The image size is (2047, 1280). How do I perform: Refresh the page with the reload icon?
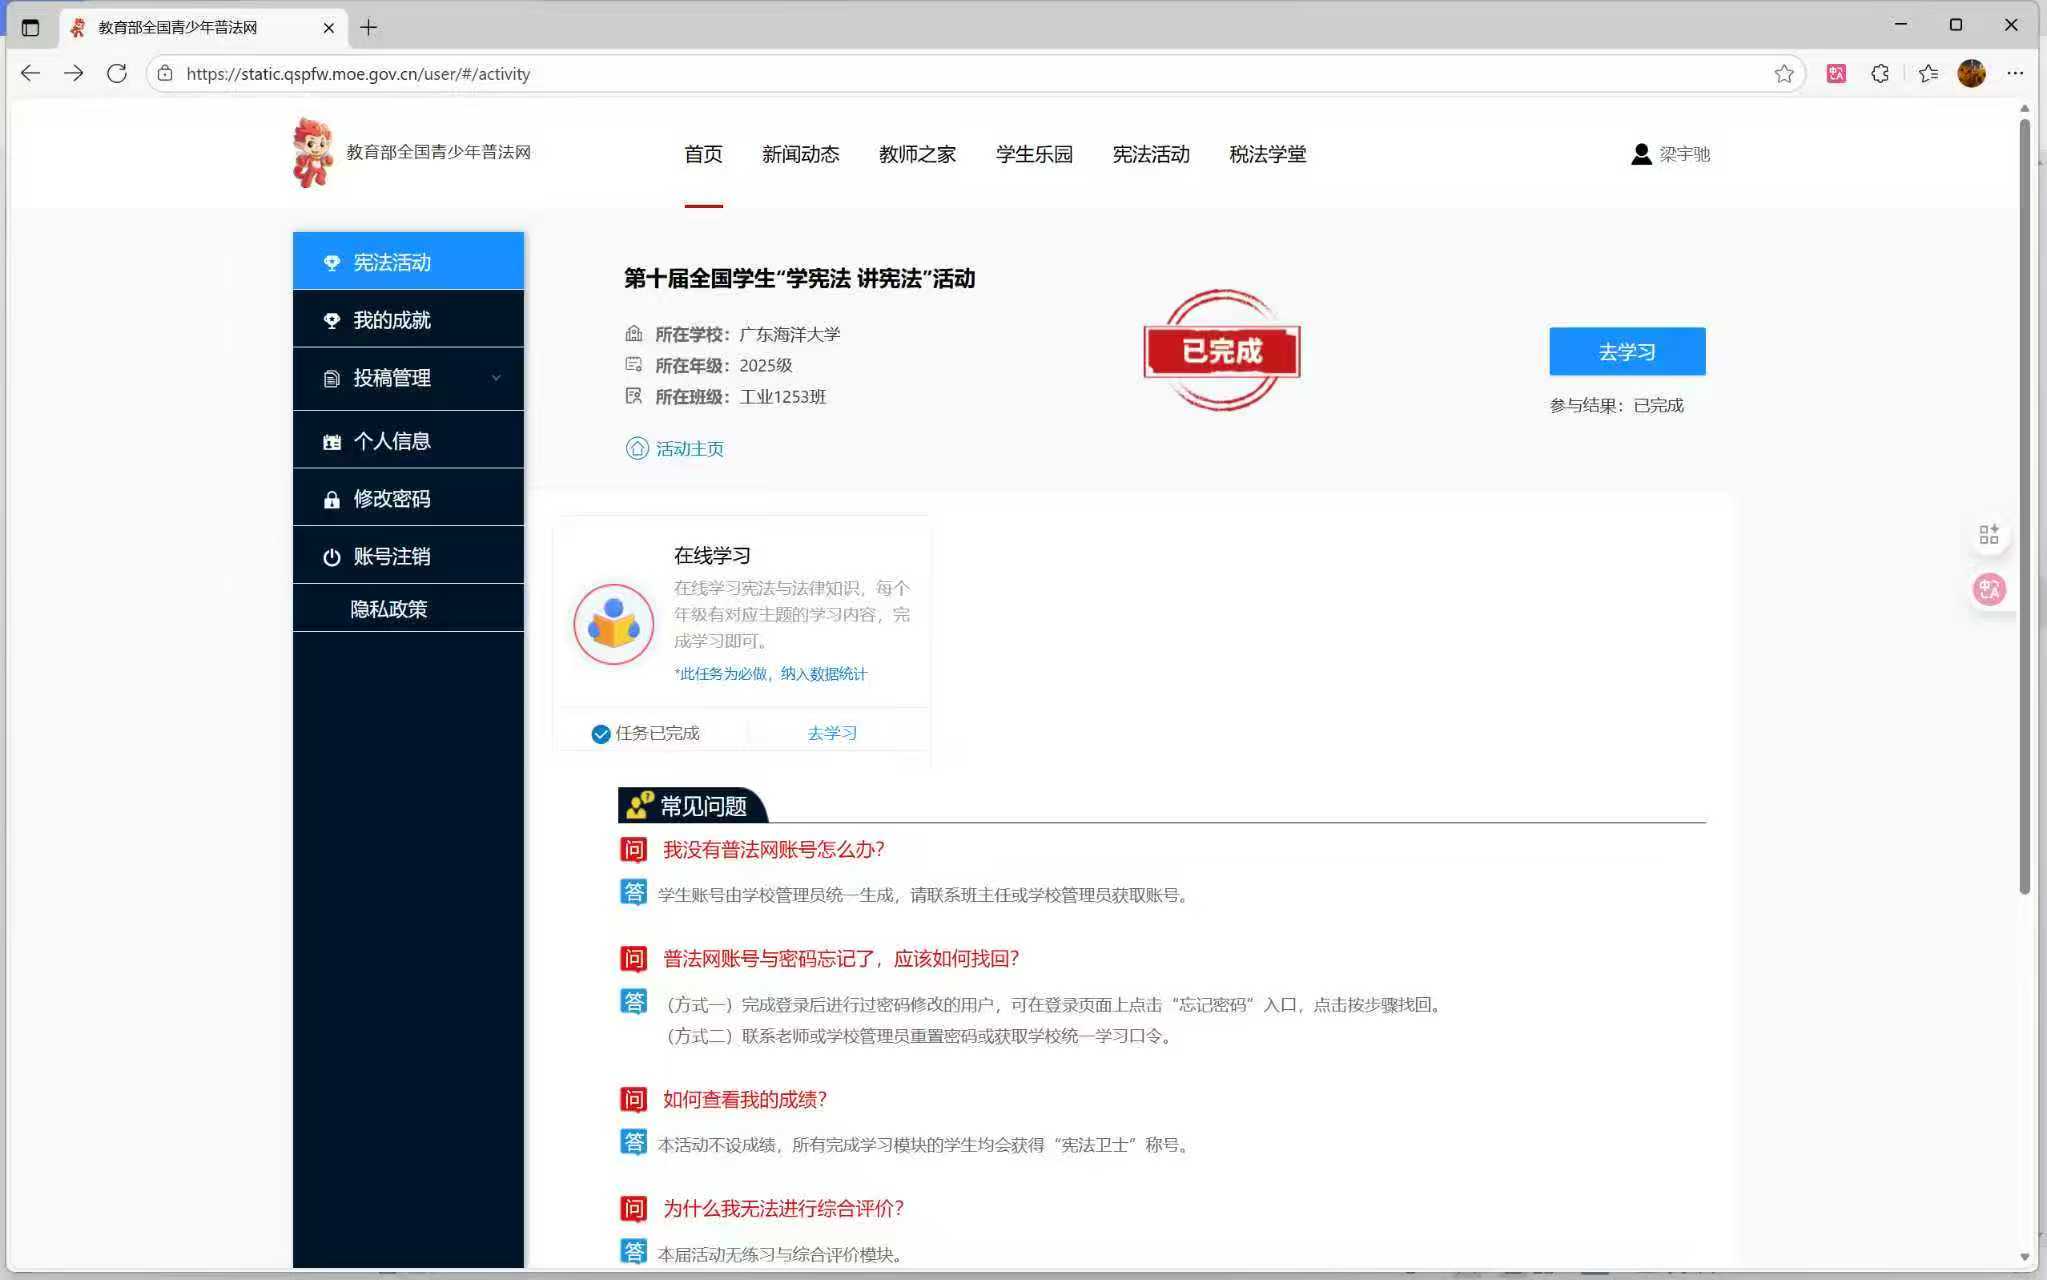point(117,73)
